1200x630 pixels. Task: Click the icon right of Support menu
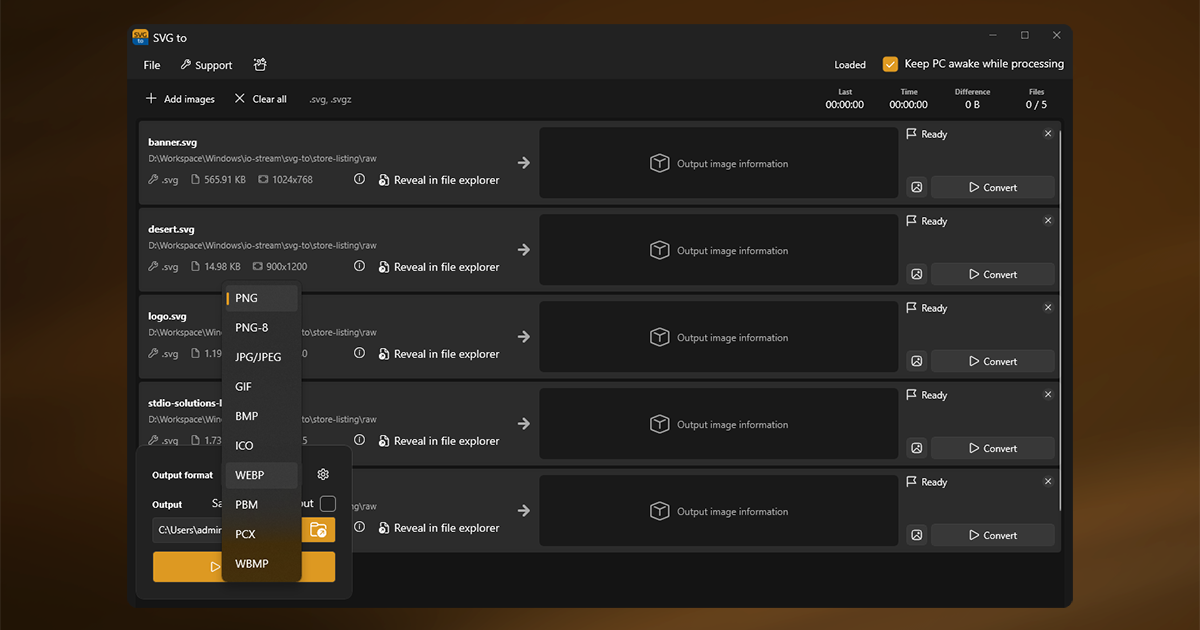(x=260, y=65)
